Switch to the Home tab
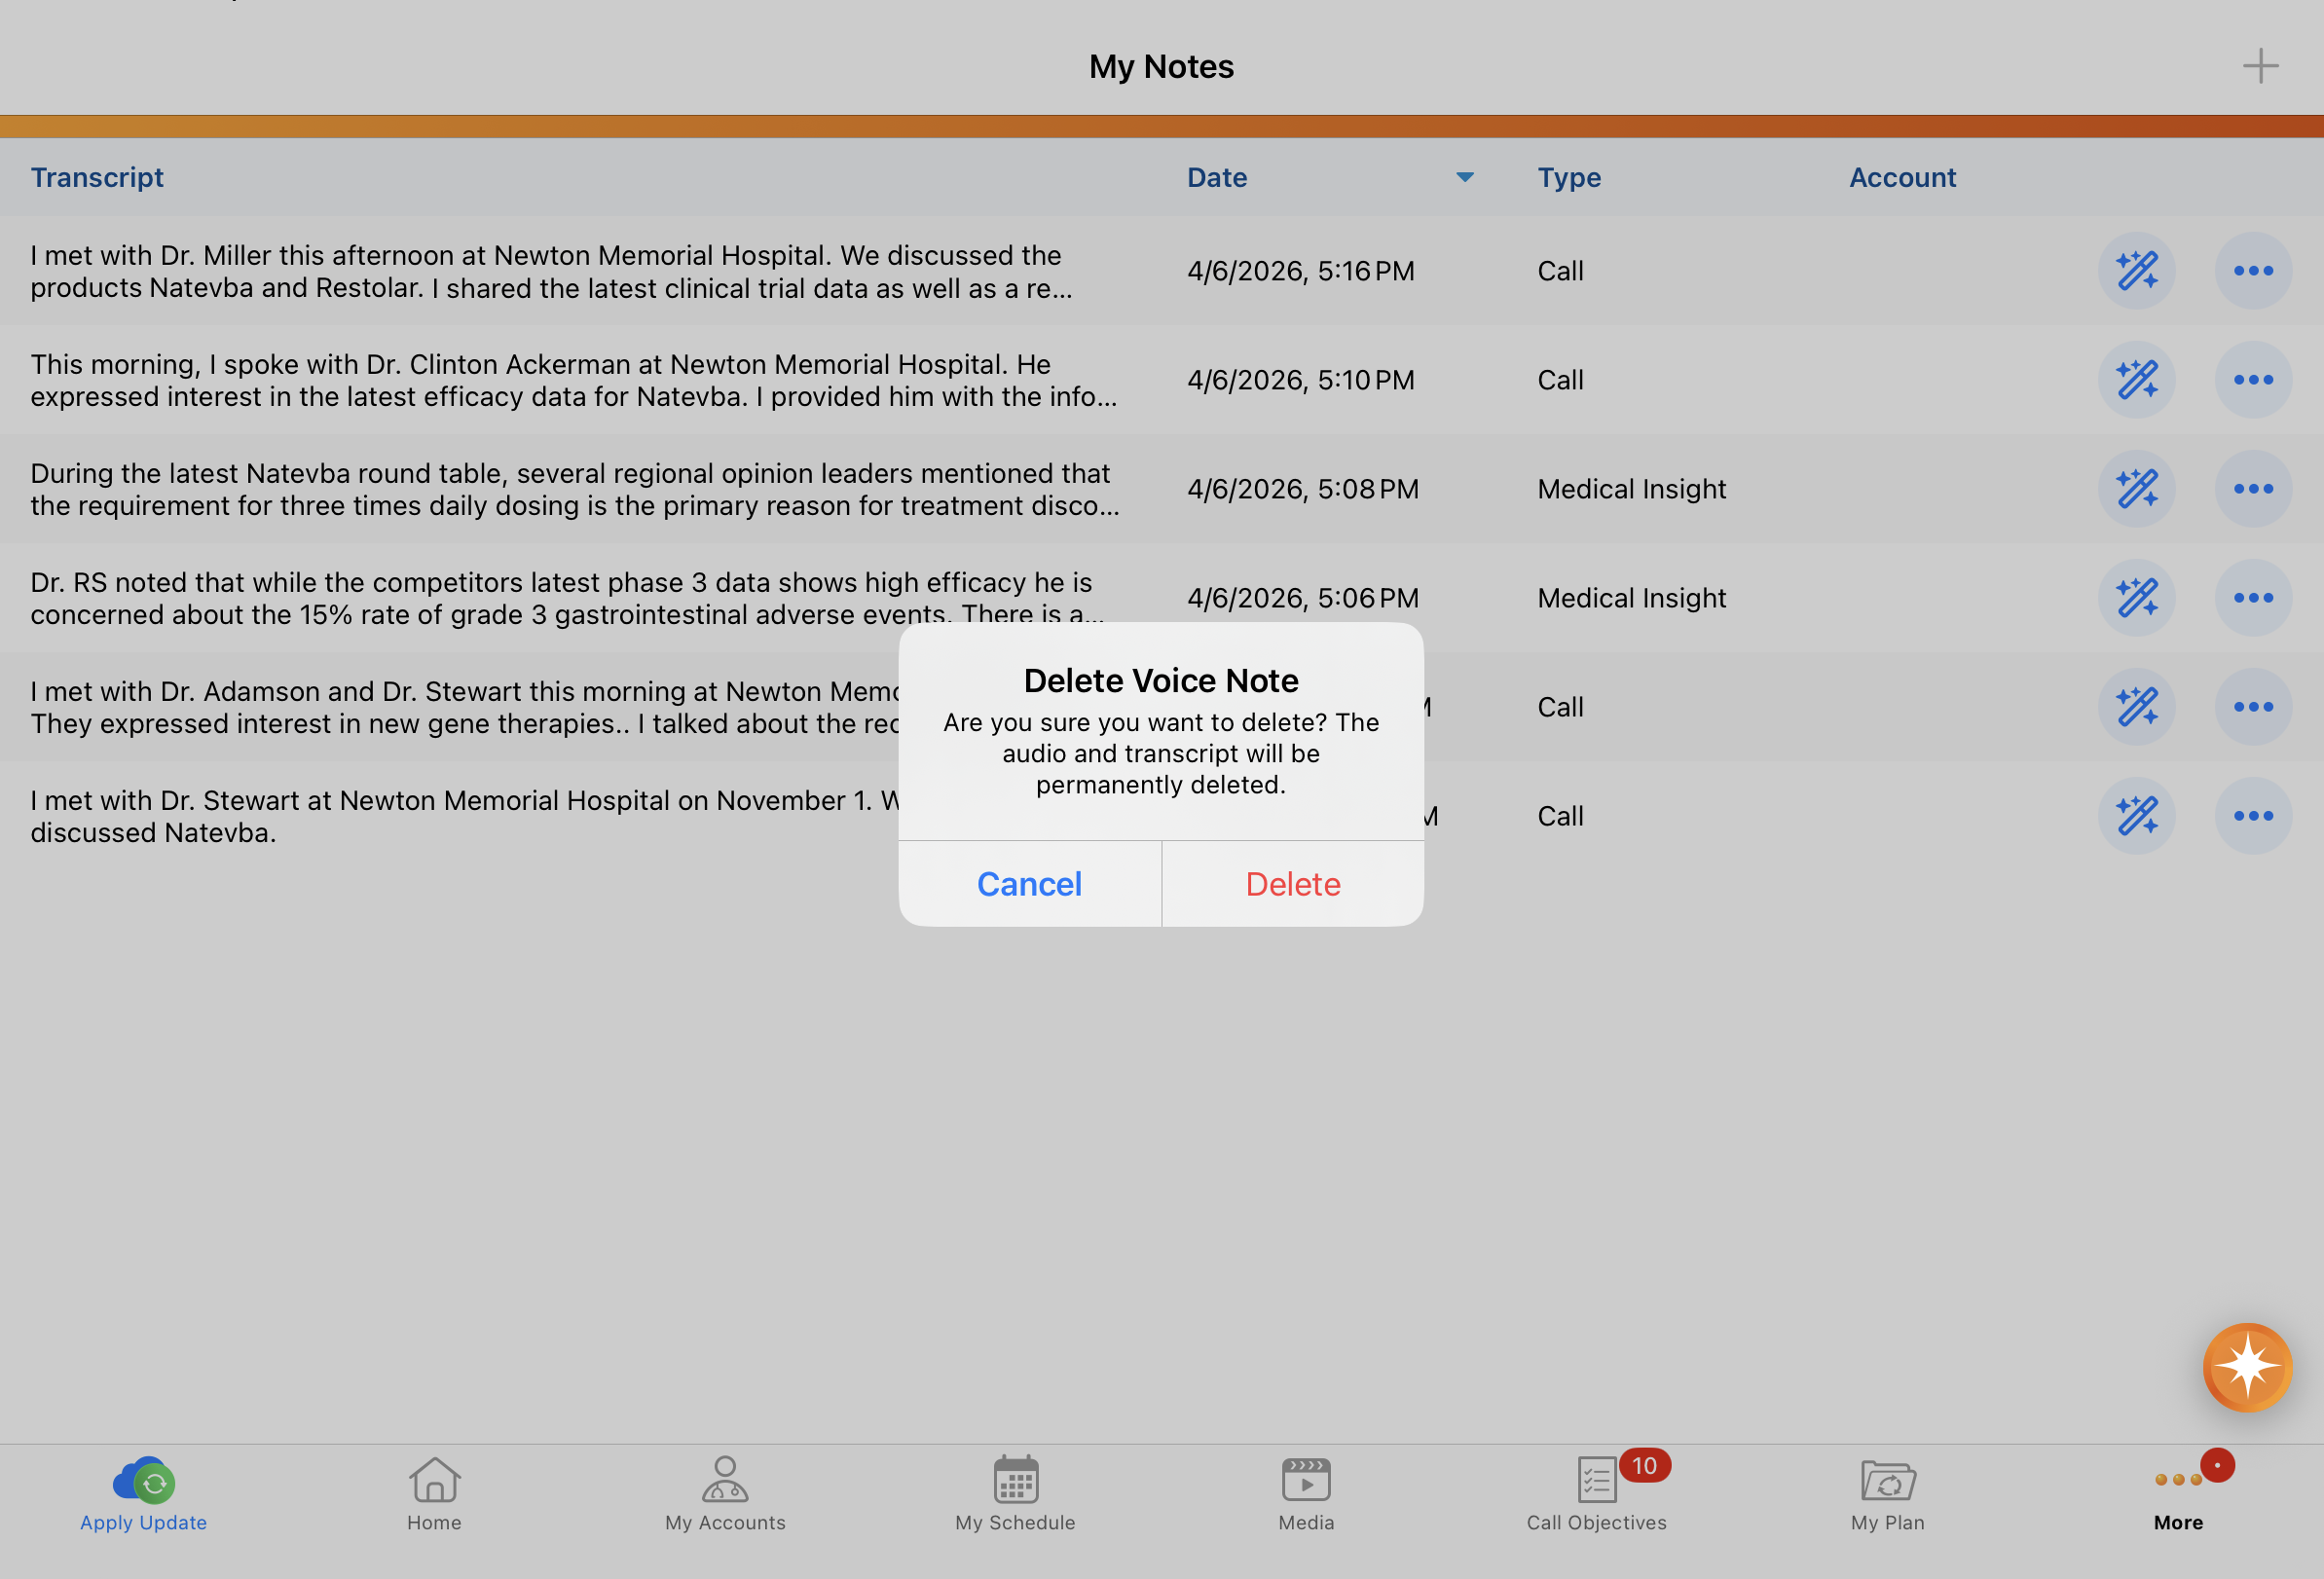This screenshot has width=2324, height=1579. click(x=434, y=1493)
